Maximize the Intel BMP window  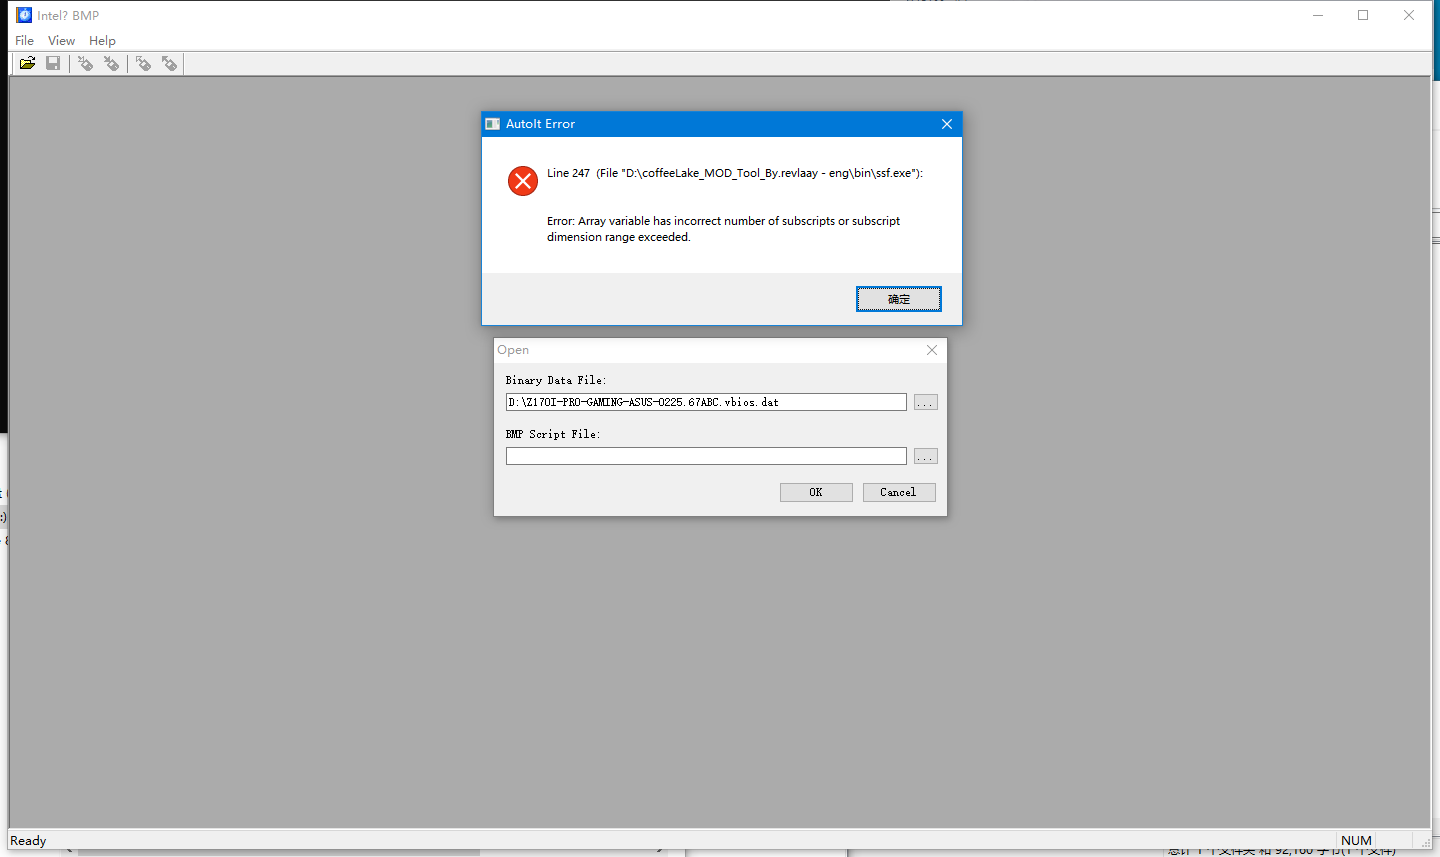(1363, 15)
